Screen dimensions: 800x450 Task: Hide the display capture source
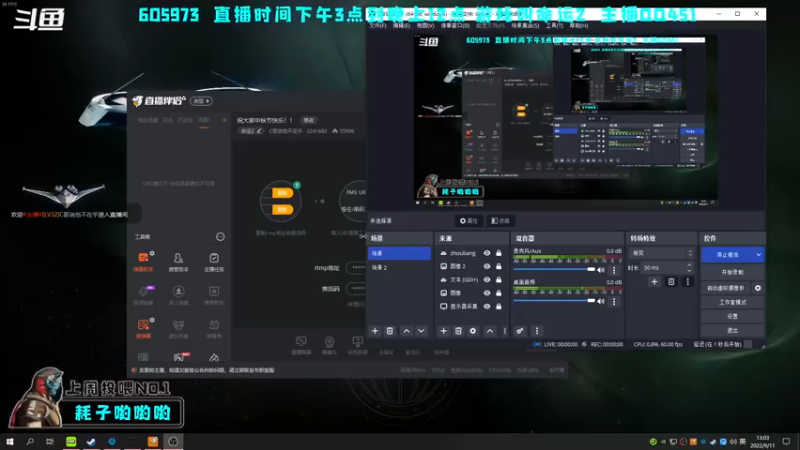click(487, 306)
